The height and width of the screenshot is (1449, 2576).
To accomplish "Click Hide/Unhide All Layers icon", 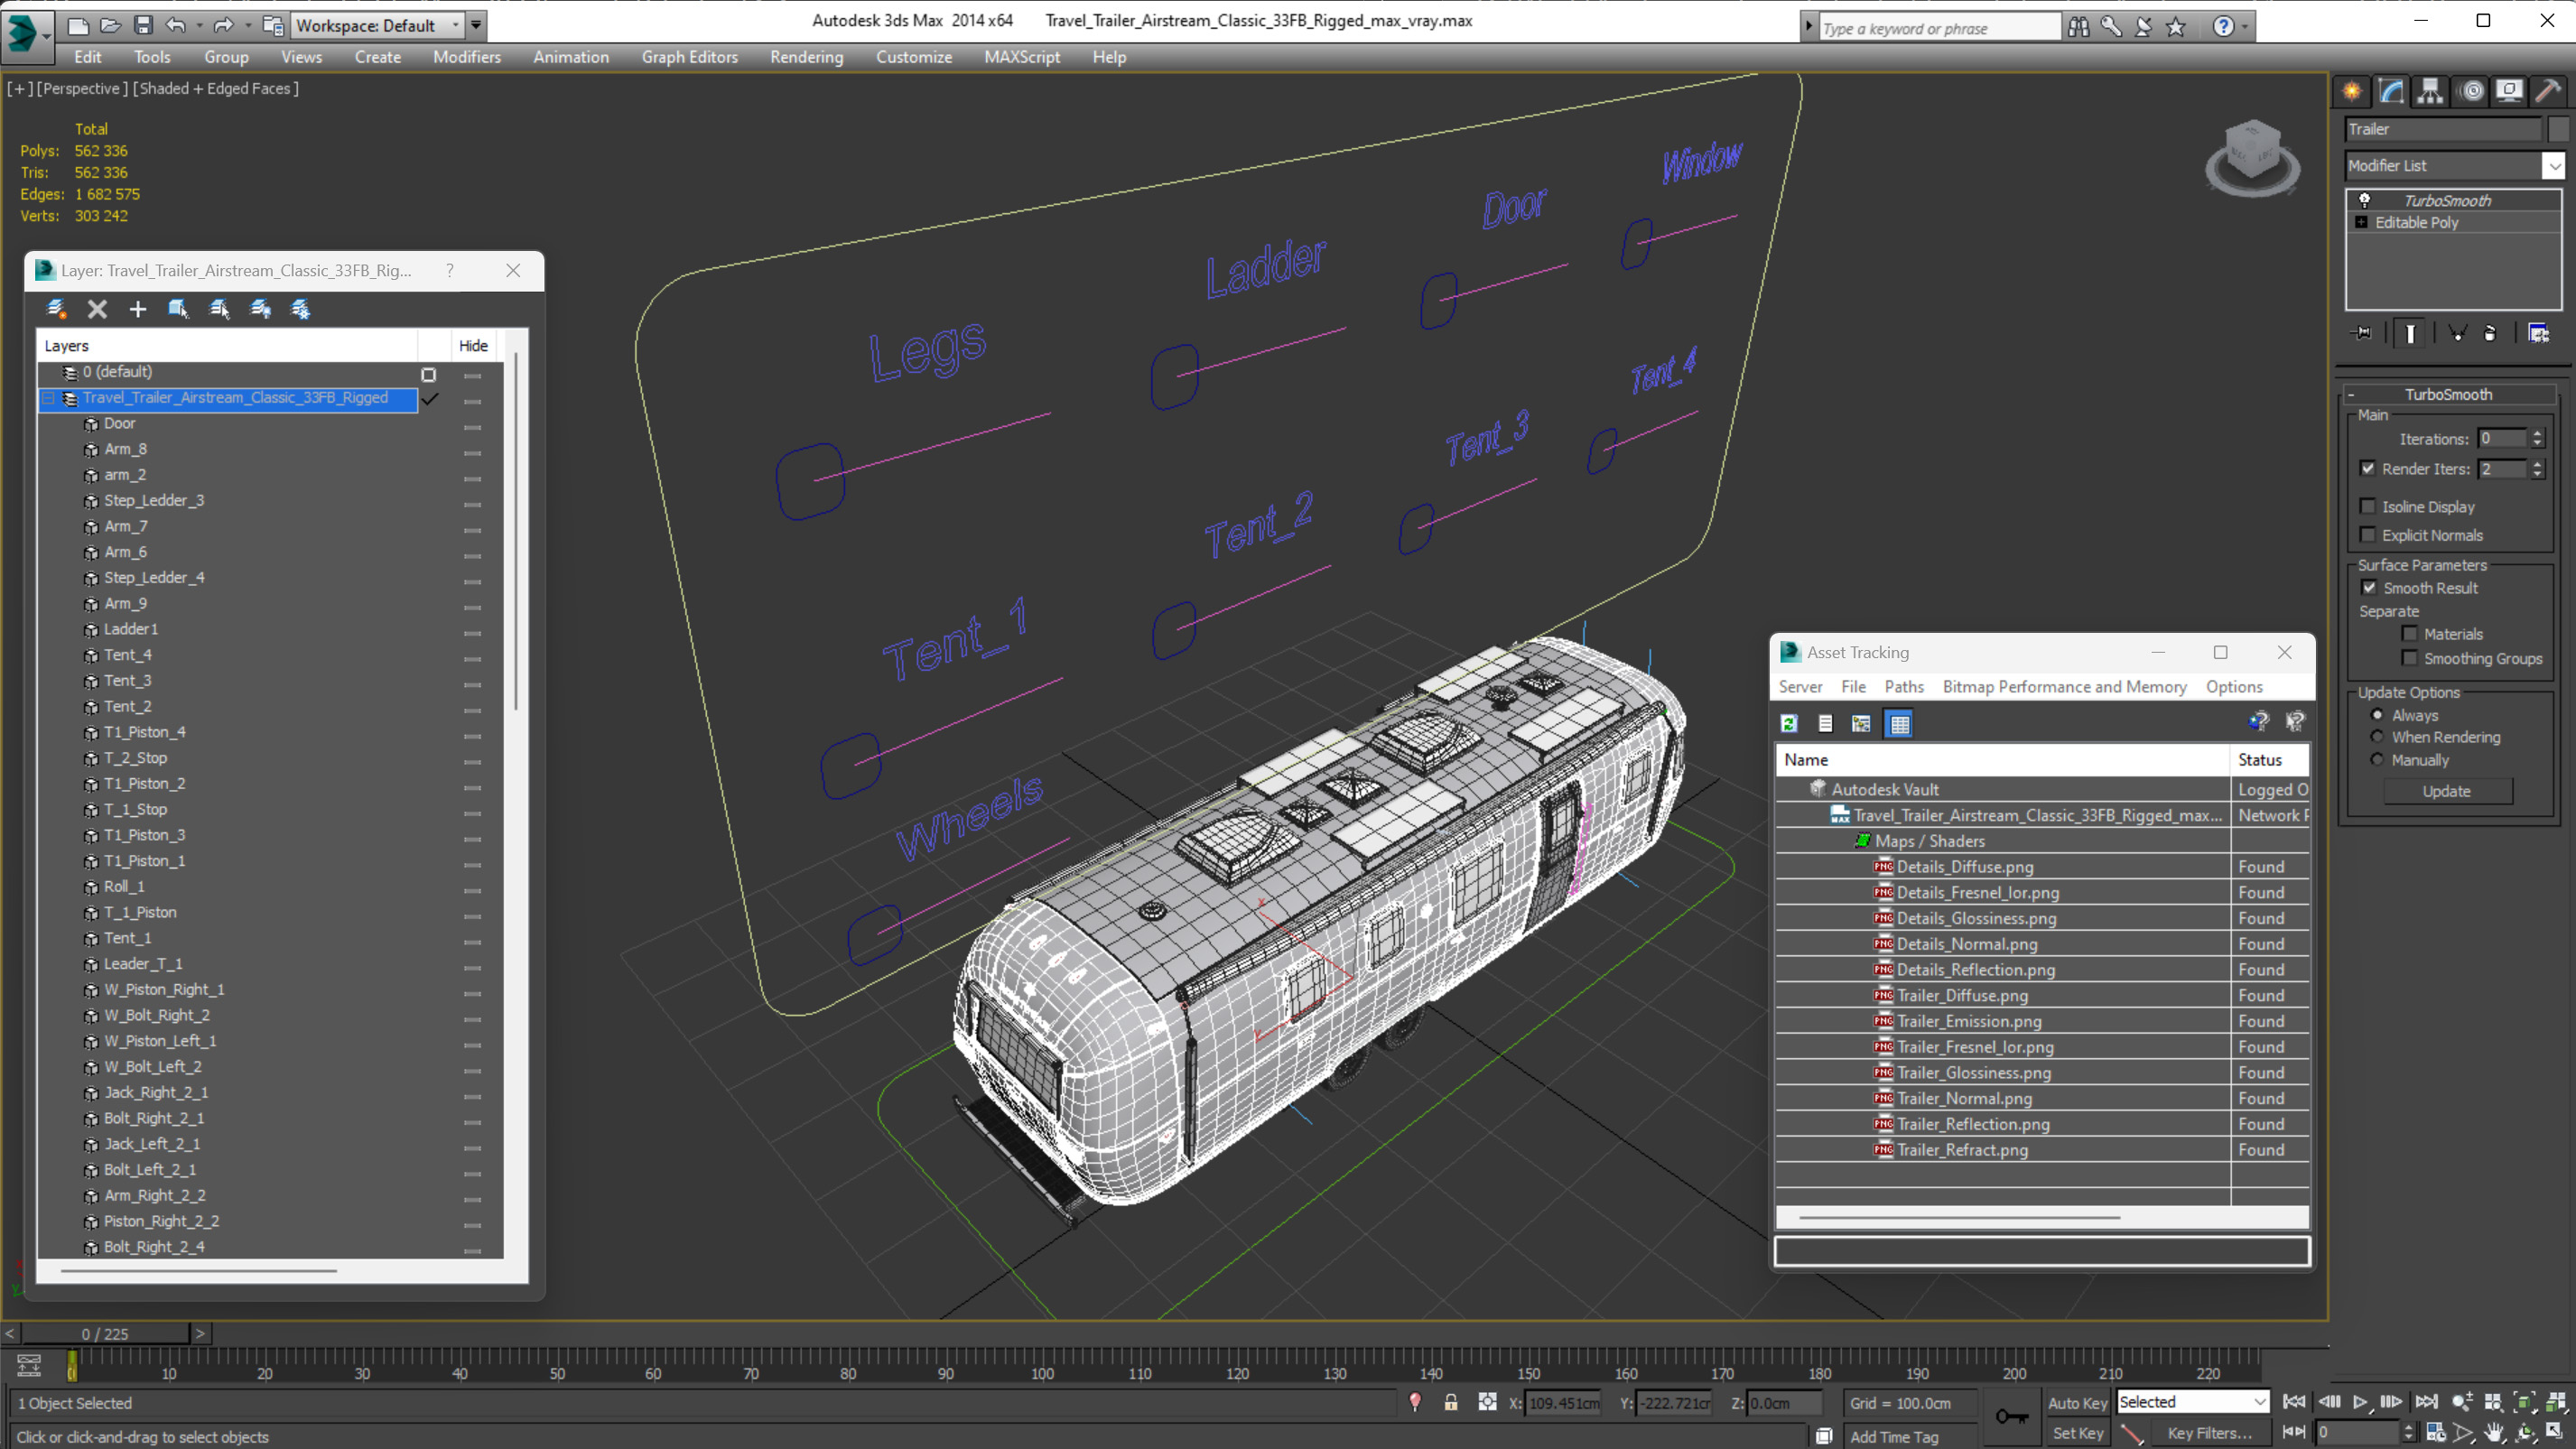I will point(260,309).
